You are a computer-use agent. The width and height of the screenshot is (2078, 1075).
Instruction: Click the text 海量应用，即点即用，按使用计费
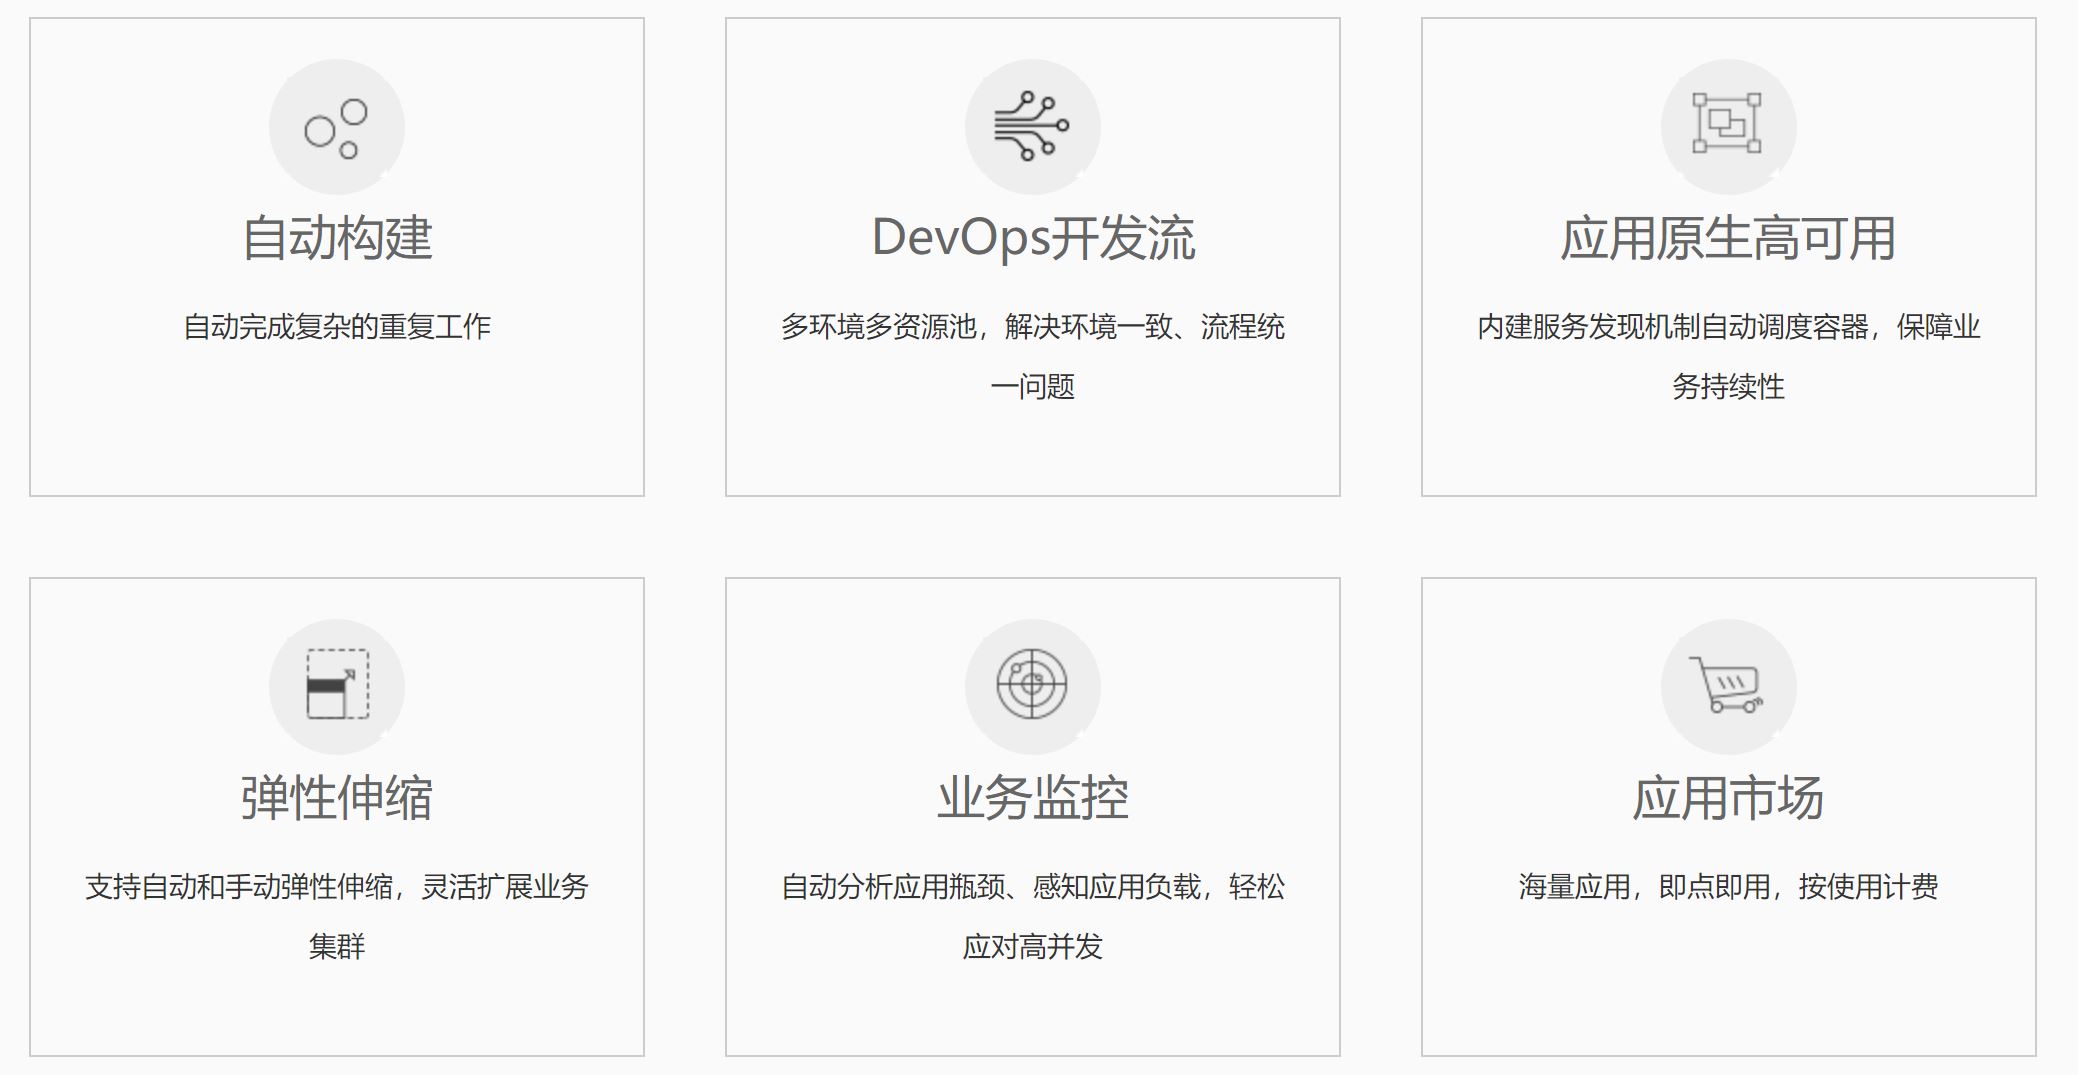[x=1727, y=887]
